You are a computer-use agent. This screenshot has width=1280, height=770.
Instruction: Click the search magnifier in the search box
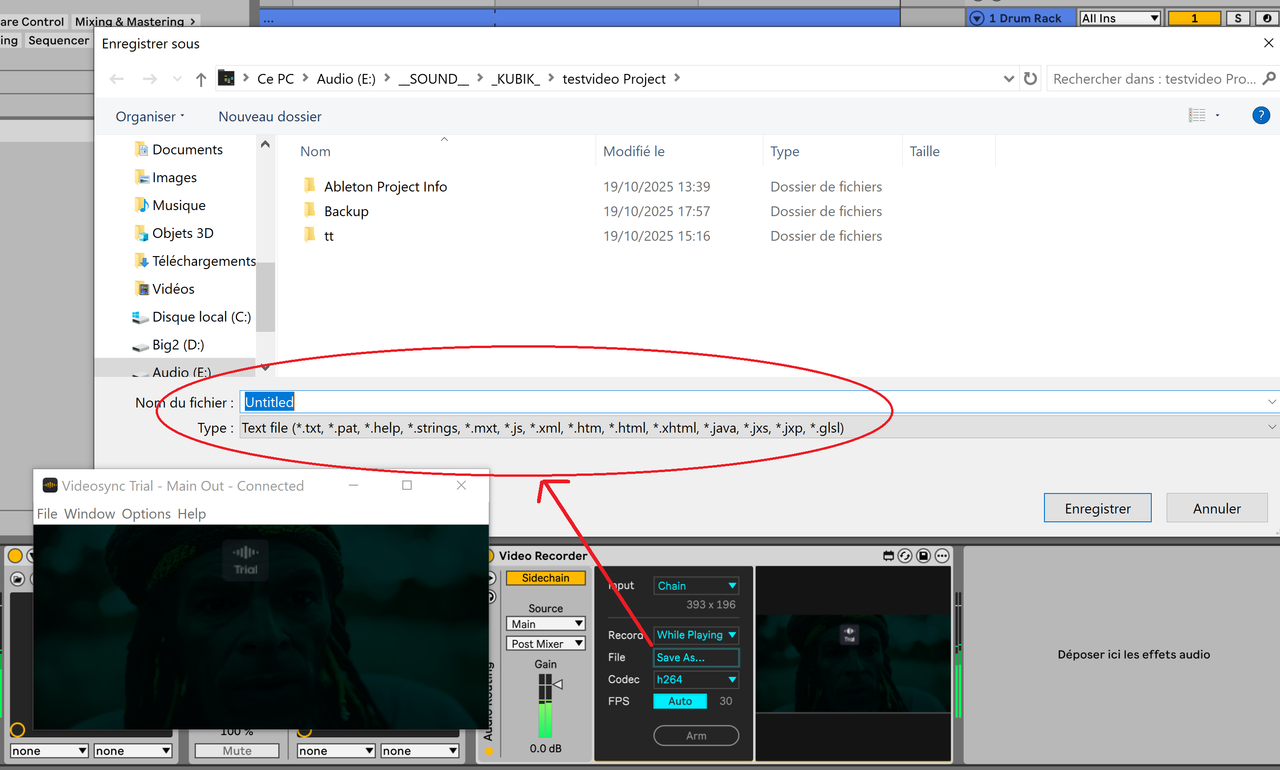1270,79
